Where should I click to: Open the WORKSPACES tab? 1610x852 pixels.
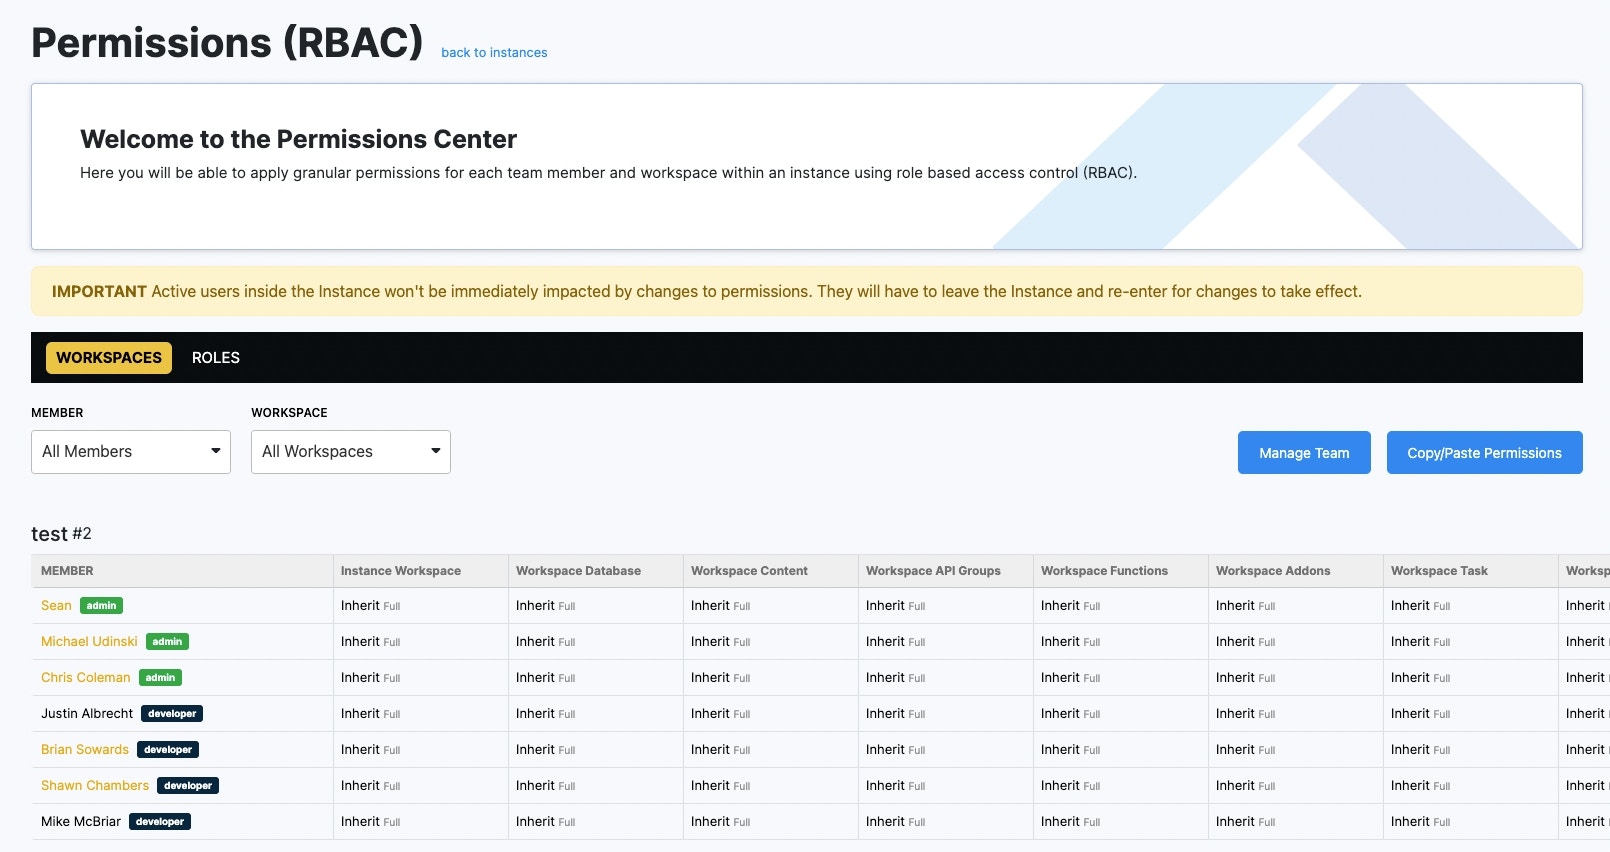point(109,358)
